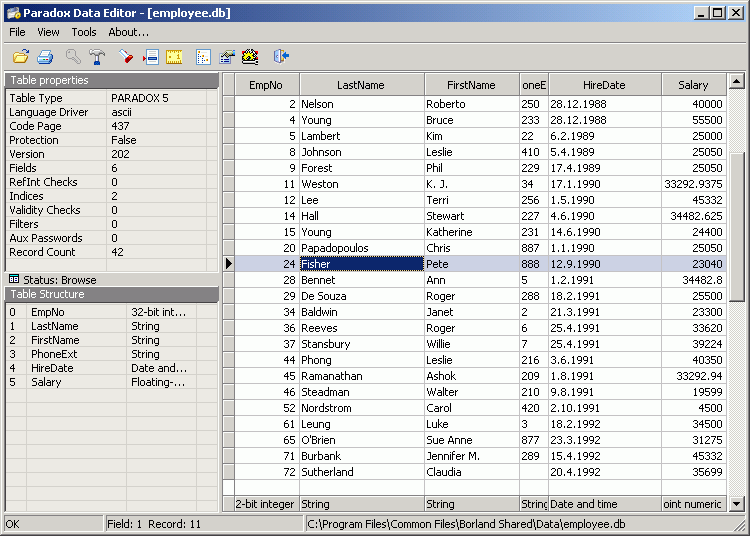Click the employee.db file path in status bar
The image size is (750, 536).
466,524
